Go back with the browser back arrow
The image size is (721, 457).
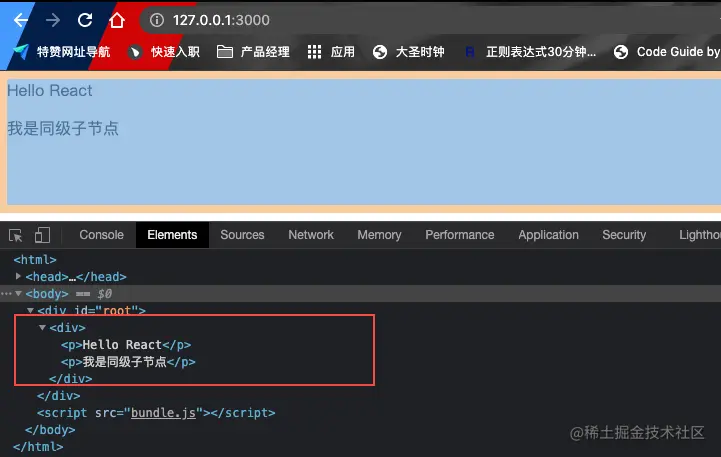tap(21, 20)
